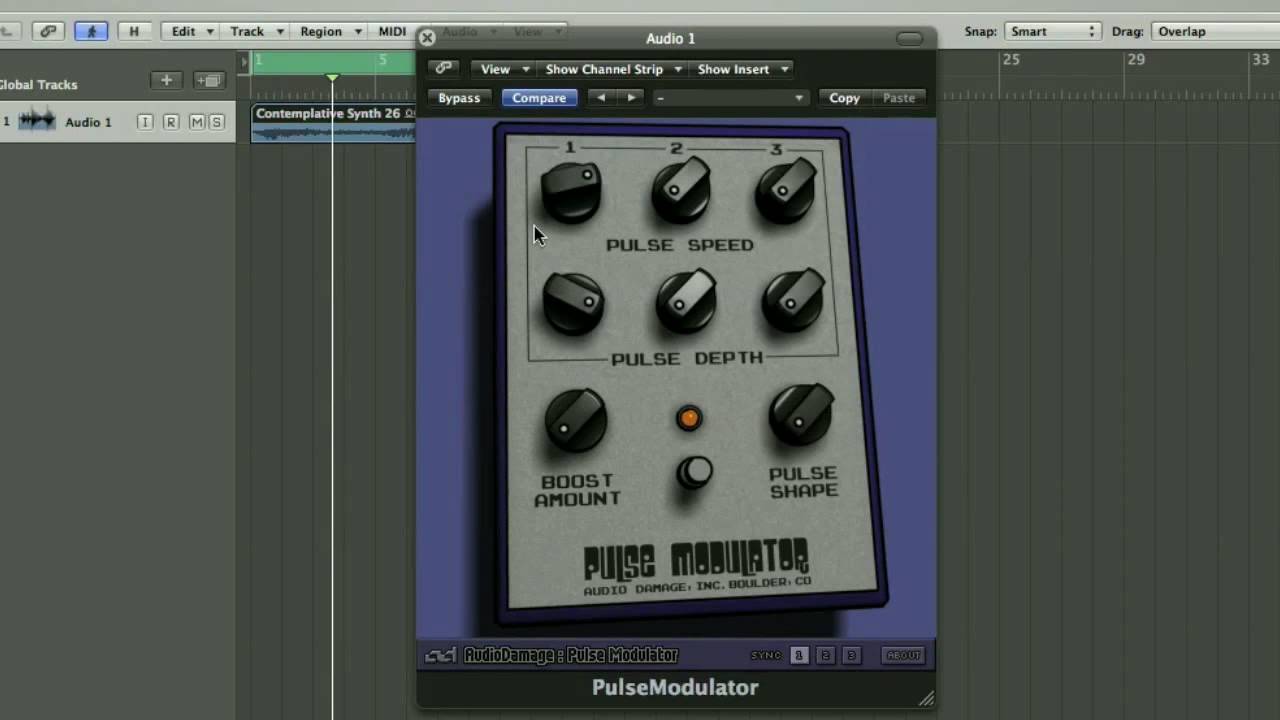Toggle Sync 3 button
The height and width of the screenshot is (720, 1280).
pyautogui.click(x=851, y=655)
